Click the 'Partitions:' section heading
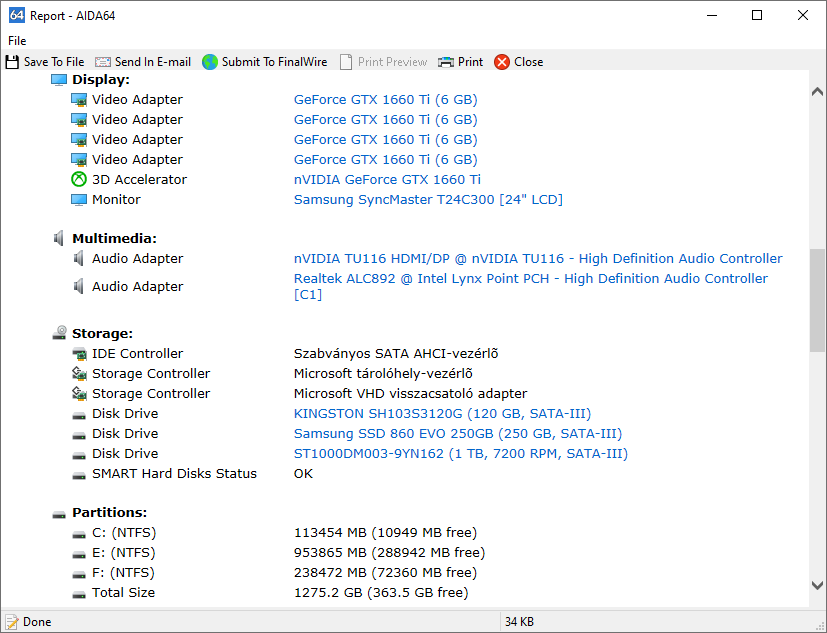 coord(110,513)
